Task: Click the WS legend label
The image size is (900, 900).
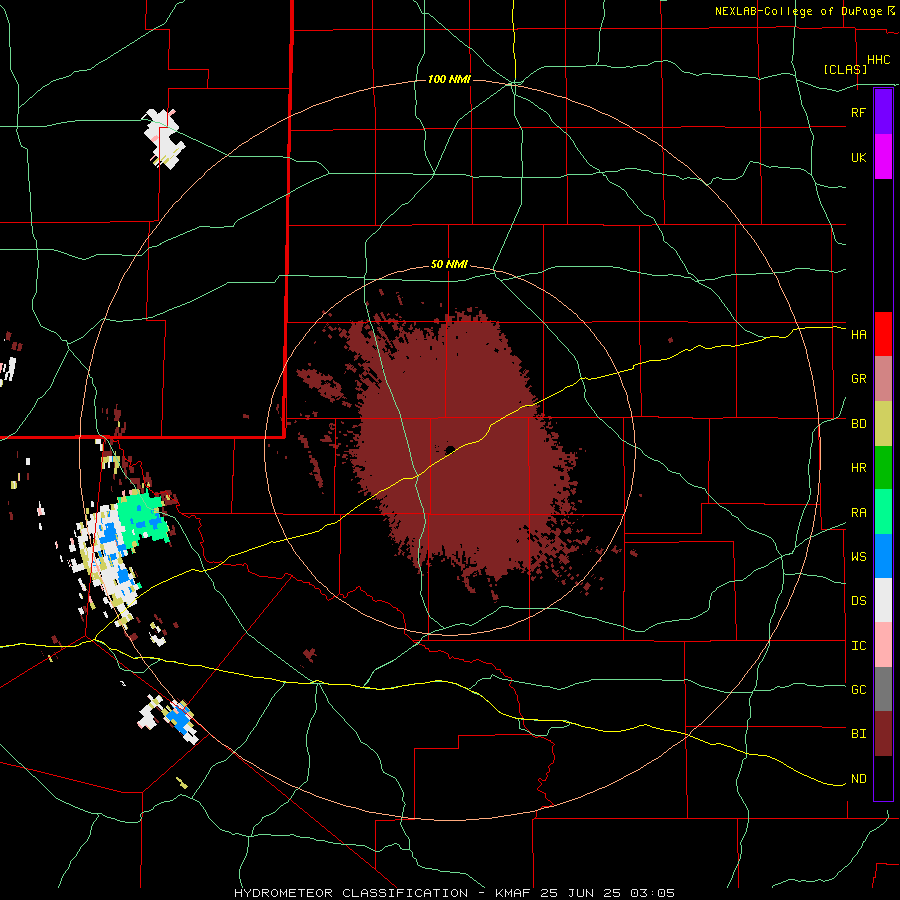Action: pyautogui.click(x=858, y=556)
